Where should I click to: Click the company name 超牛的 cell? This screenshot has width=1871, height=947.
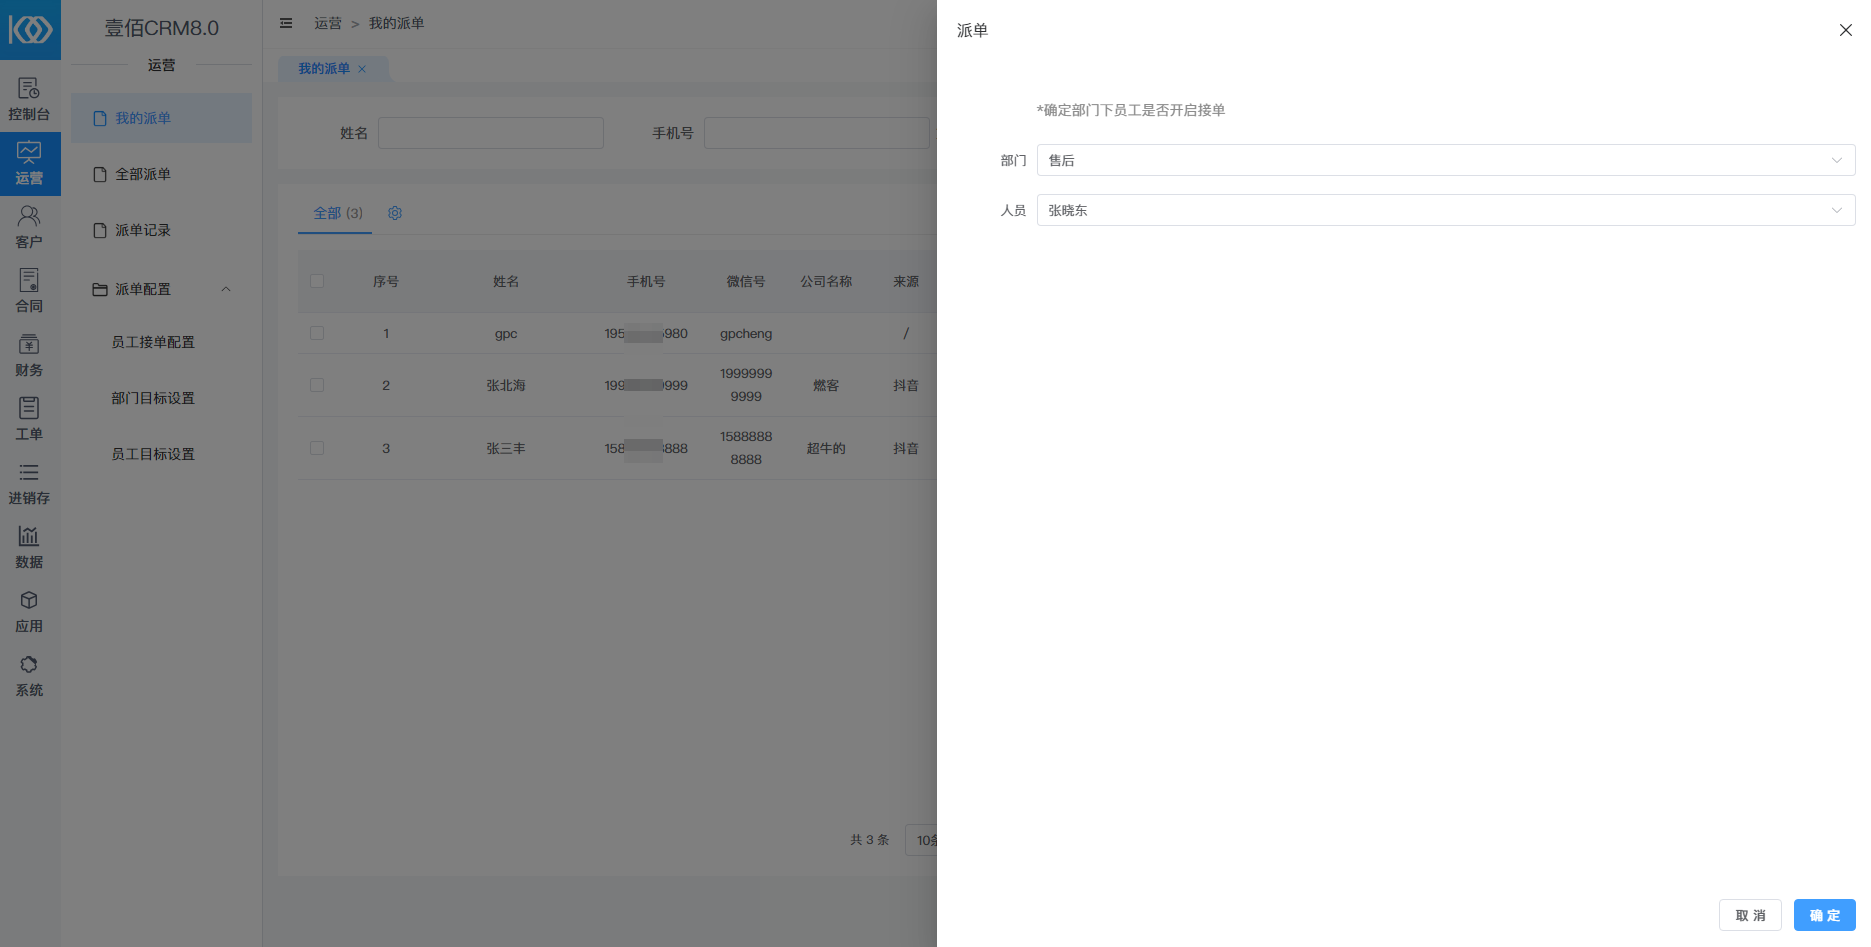tap(826, 448)
